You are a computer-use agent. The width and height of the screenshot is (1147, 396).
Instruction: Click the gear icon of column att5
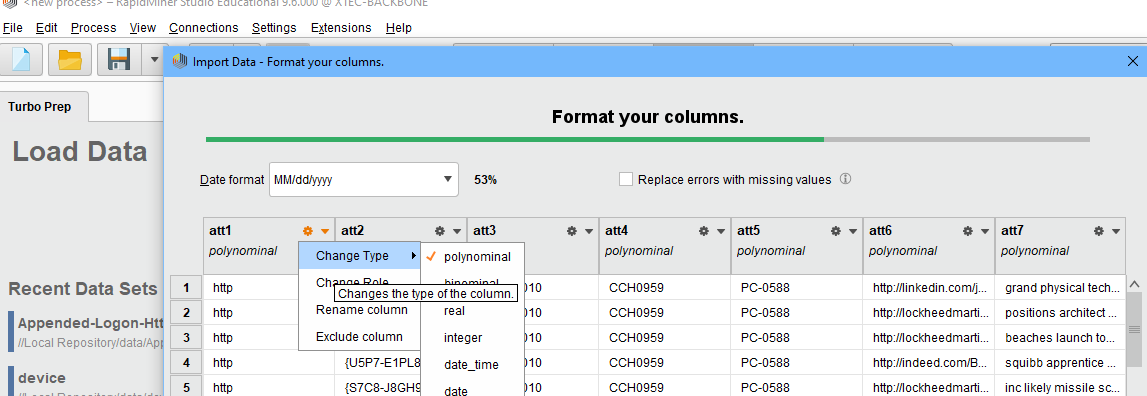[835, 231]
